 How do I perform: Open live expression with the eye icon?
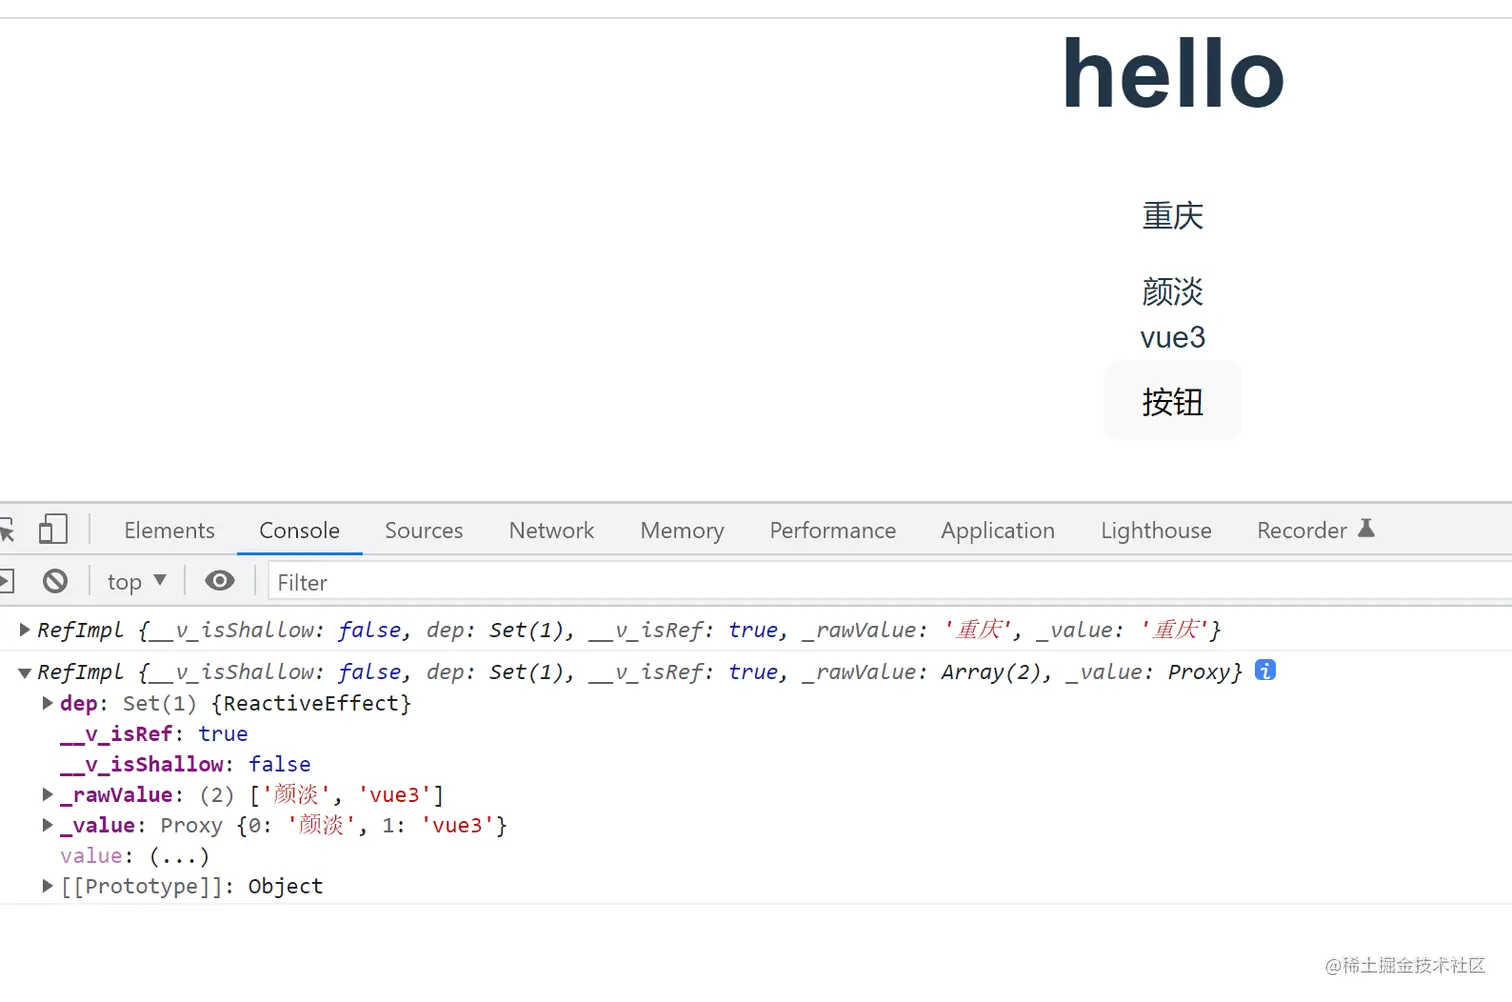[219, 581]
